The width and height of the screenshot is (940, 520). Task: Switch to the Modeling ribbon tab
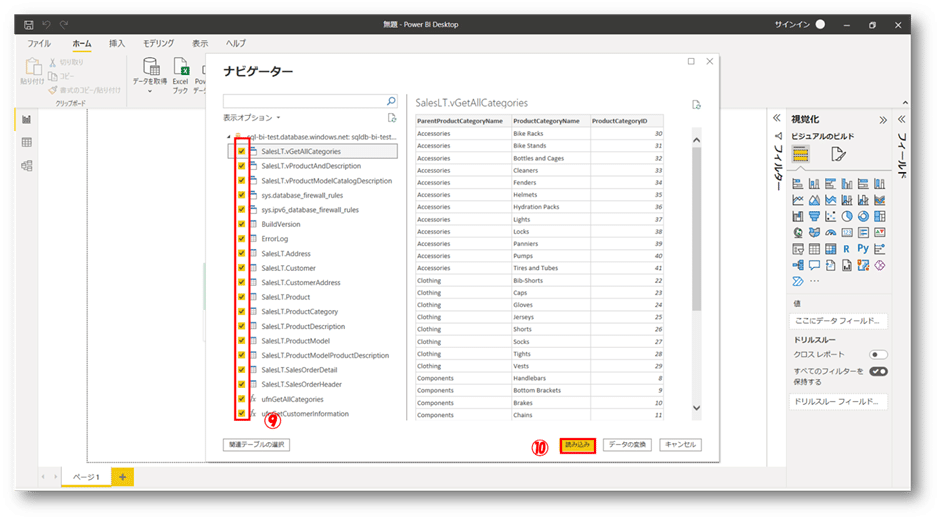pyautogui.click(x=158, y=43)
